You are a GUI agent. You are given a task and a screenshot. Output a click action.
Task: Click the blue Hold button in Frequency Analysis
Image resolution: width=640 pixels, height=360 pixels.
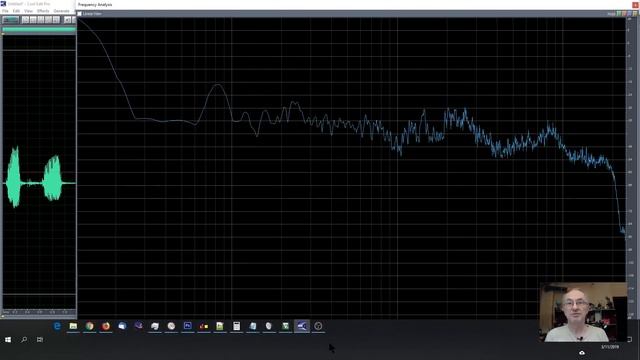(630, 14)
